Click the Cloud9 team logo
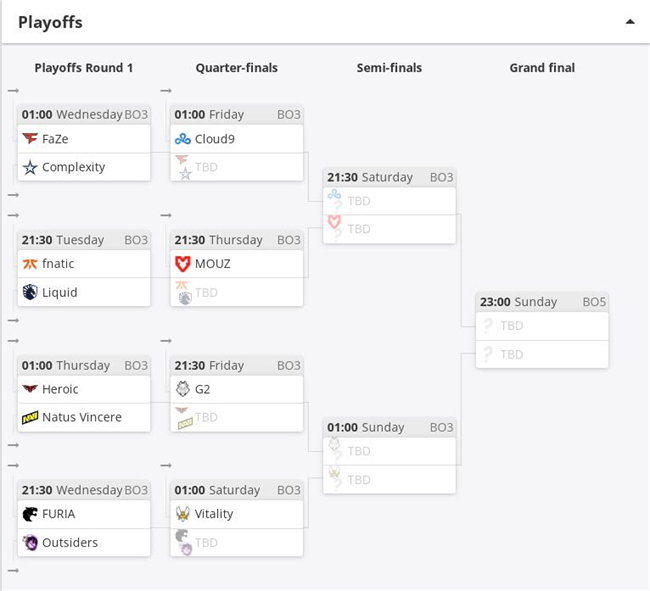 [x=182, y=139]
